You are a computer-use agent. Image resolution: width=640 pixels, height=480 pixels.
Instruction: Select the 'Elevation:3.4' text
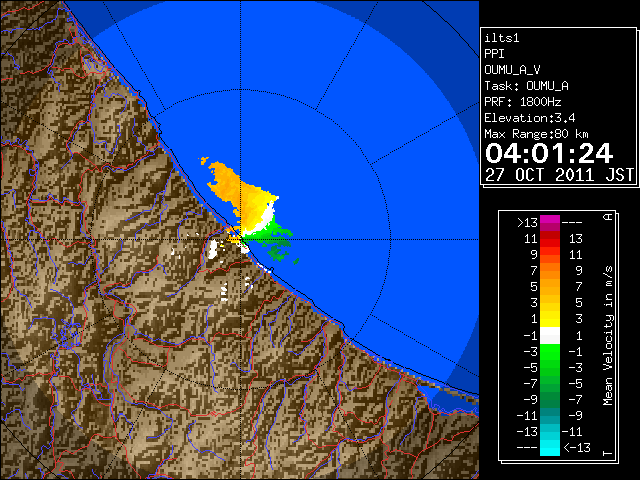pyautogui.click(x=530, y=118)
